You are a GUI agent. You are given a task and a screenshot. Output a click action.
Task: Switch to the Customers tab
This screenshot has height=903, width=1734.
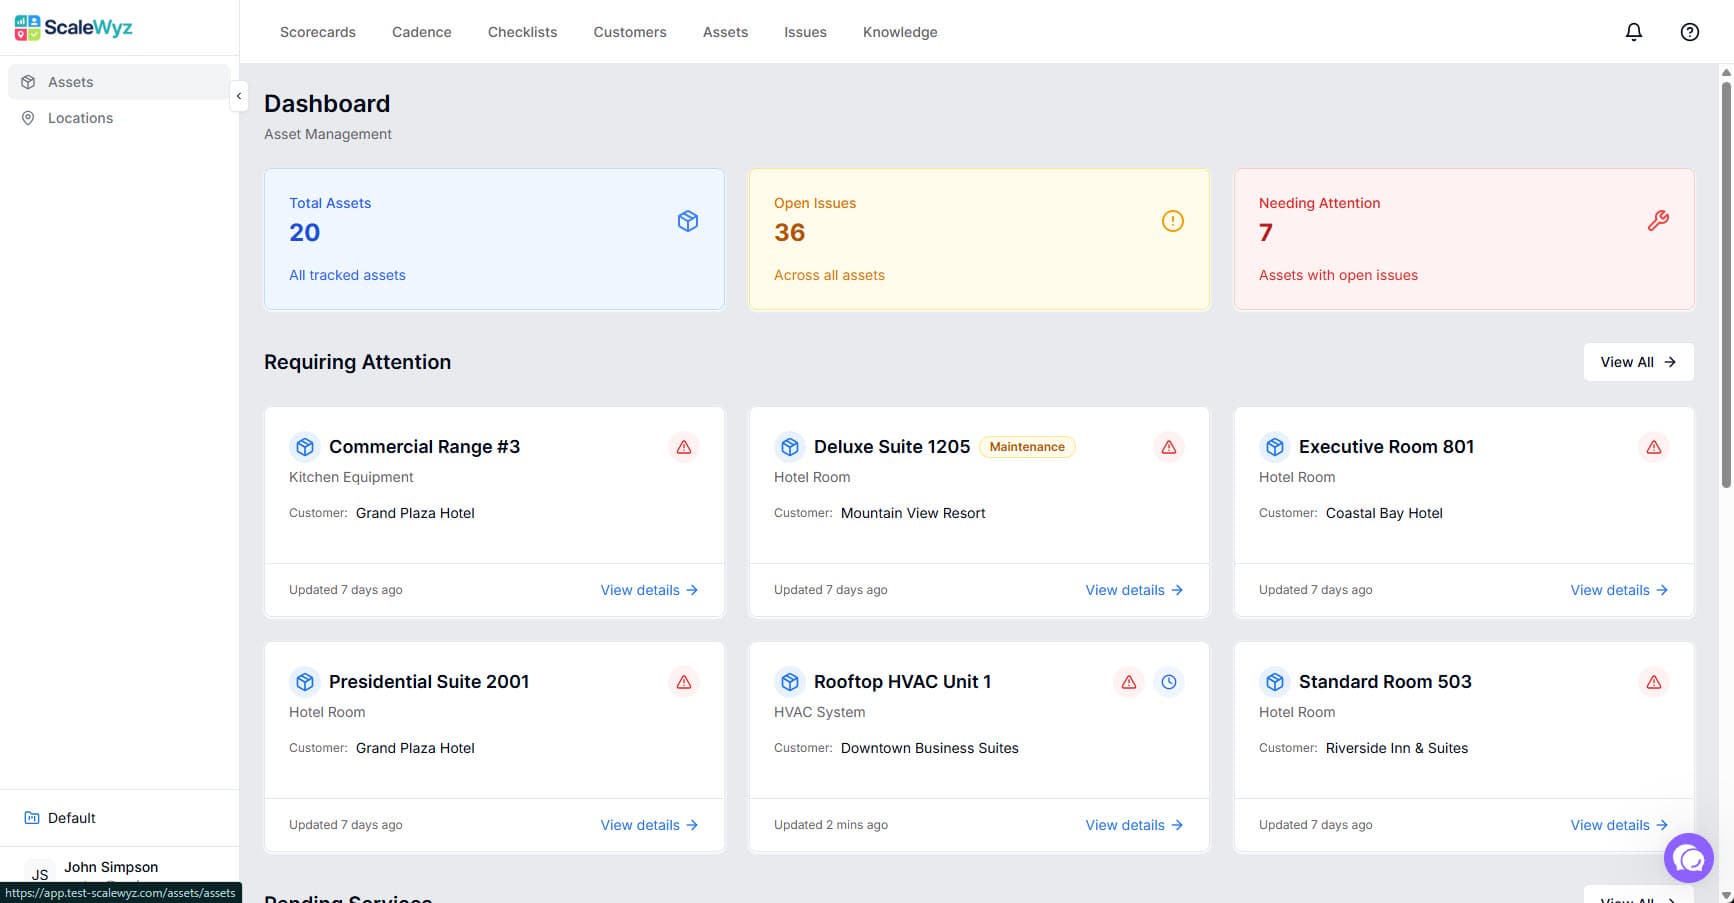(629, 31)
